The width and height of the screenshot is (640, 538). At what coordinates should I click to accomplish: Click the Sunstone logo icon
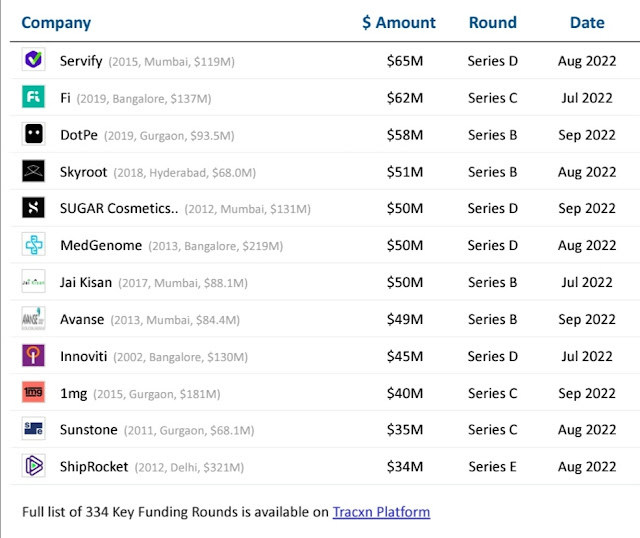pos(33,429)
